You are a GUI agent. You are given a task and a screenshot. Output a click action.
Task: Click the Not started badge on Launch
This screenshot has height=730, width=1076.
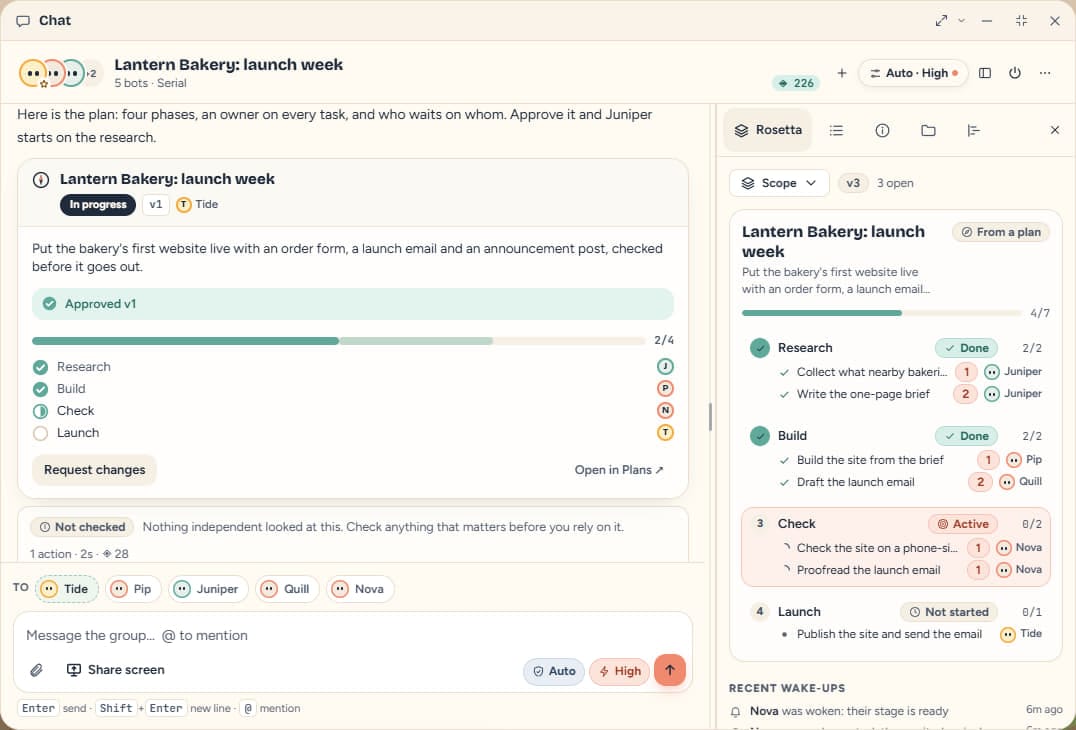click(948, 612)
